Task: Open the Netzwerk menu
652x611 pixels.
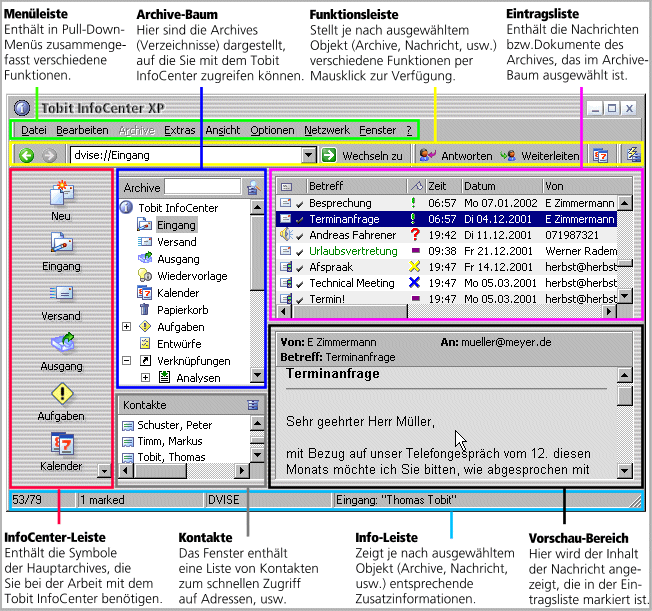Action: pyautogui.click(x=327, y=130)
